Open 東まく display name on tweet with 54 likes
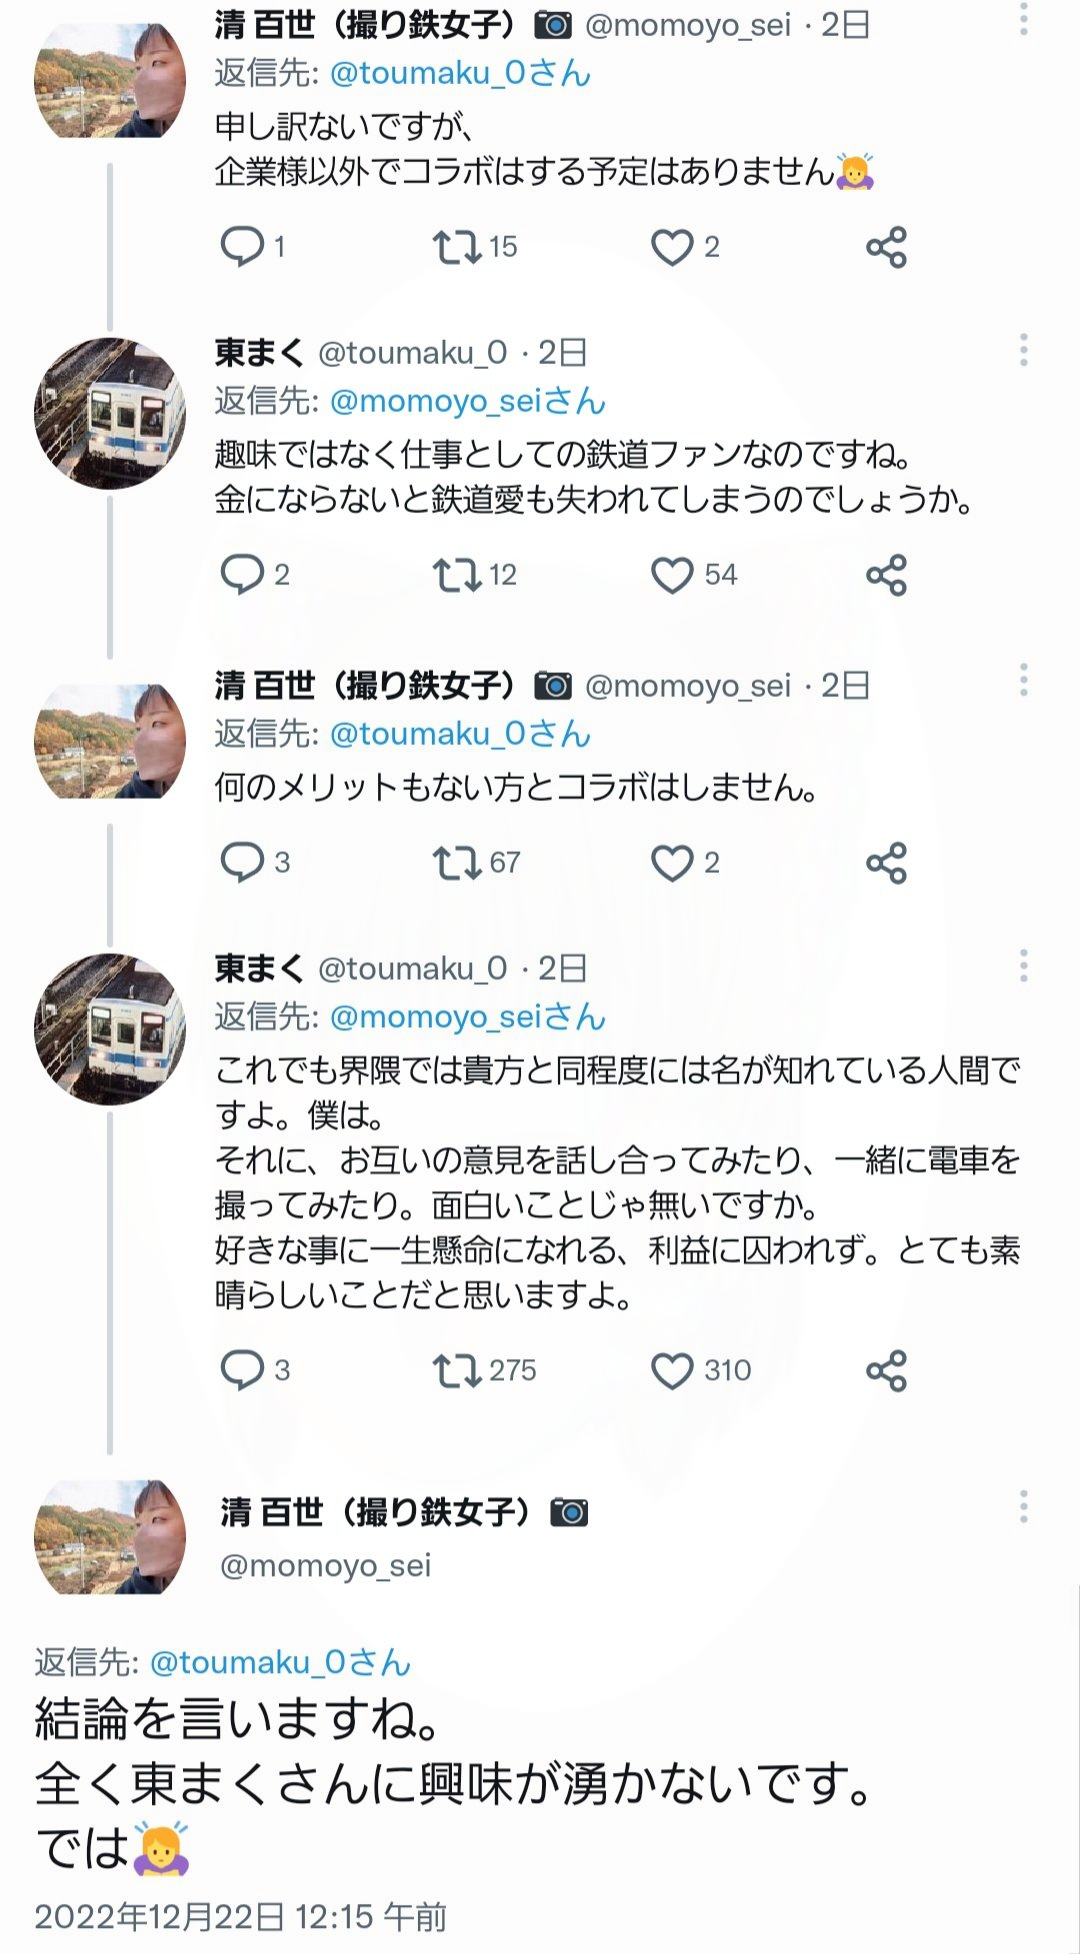The image size is (1080, 1954). click(259, 352)
